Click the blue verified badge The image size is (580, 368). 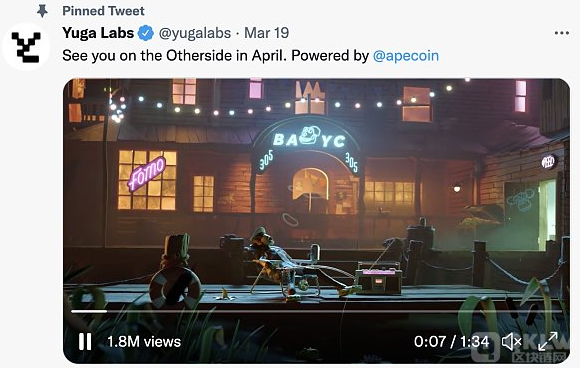(x=146, y=33)
